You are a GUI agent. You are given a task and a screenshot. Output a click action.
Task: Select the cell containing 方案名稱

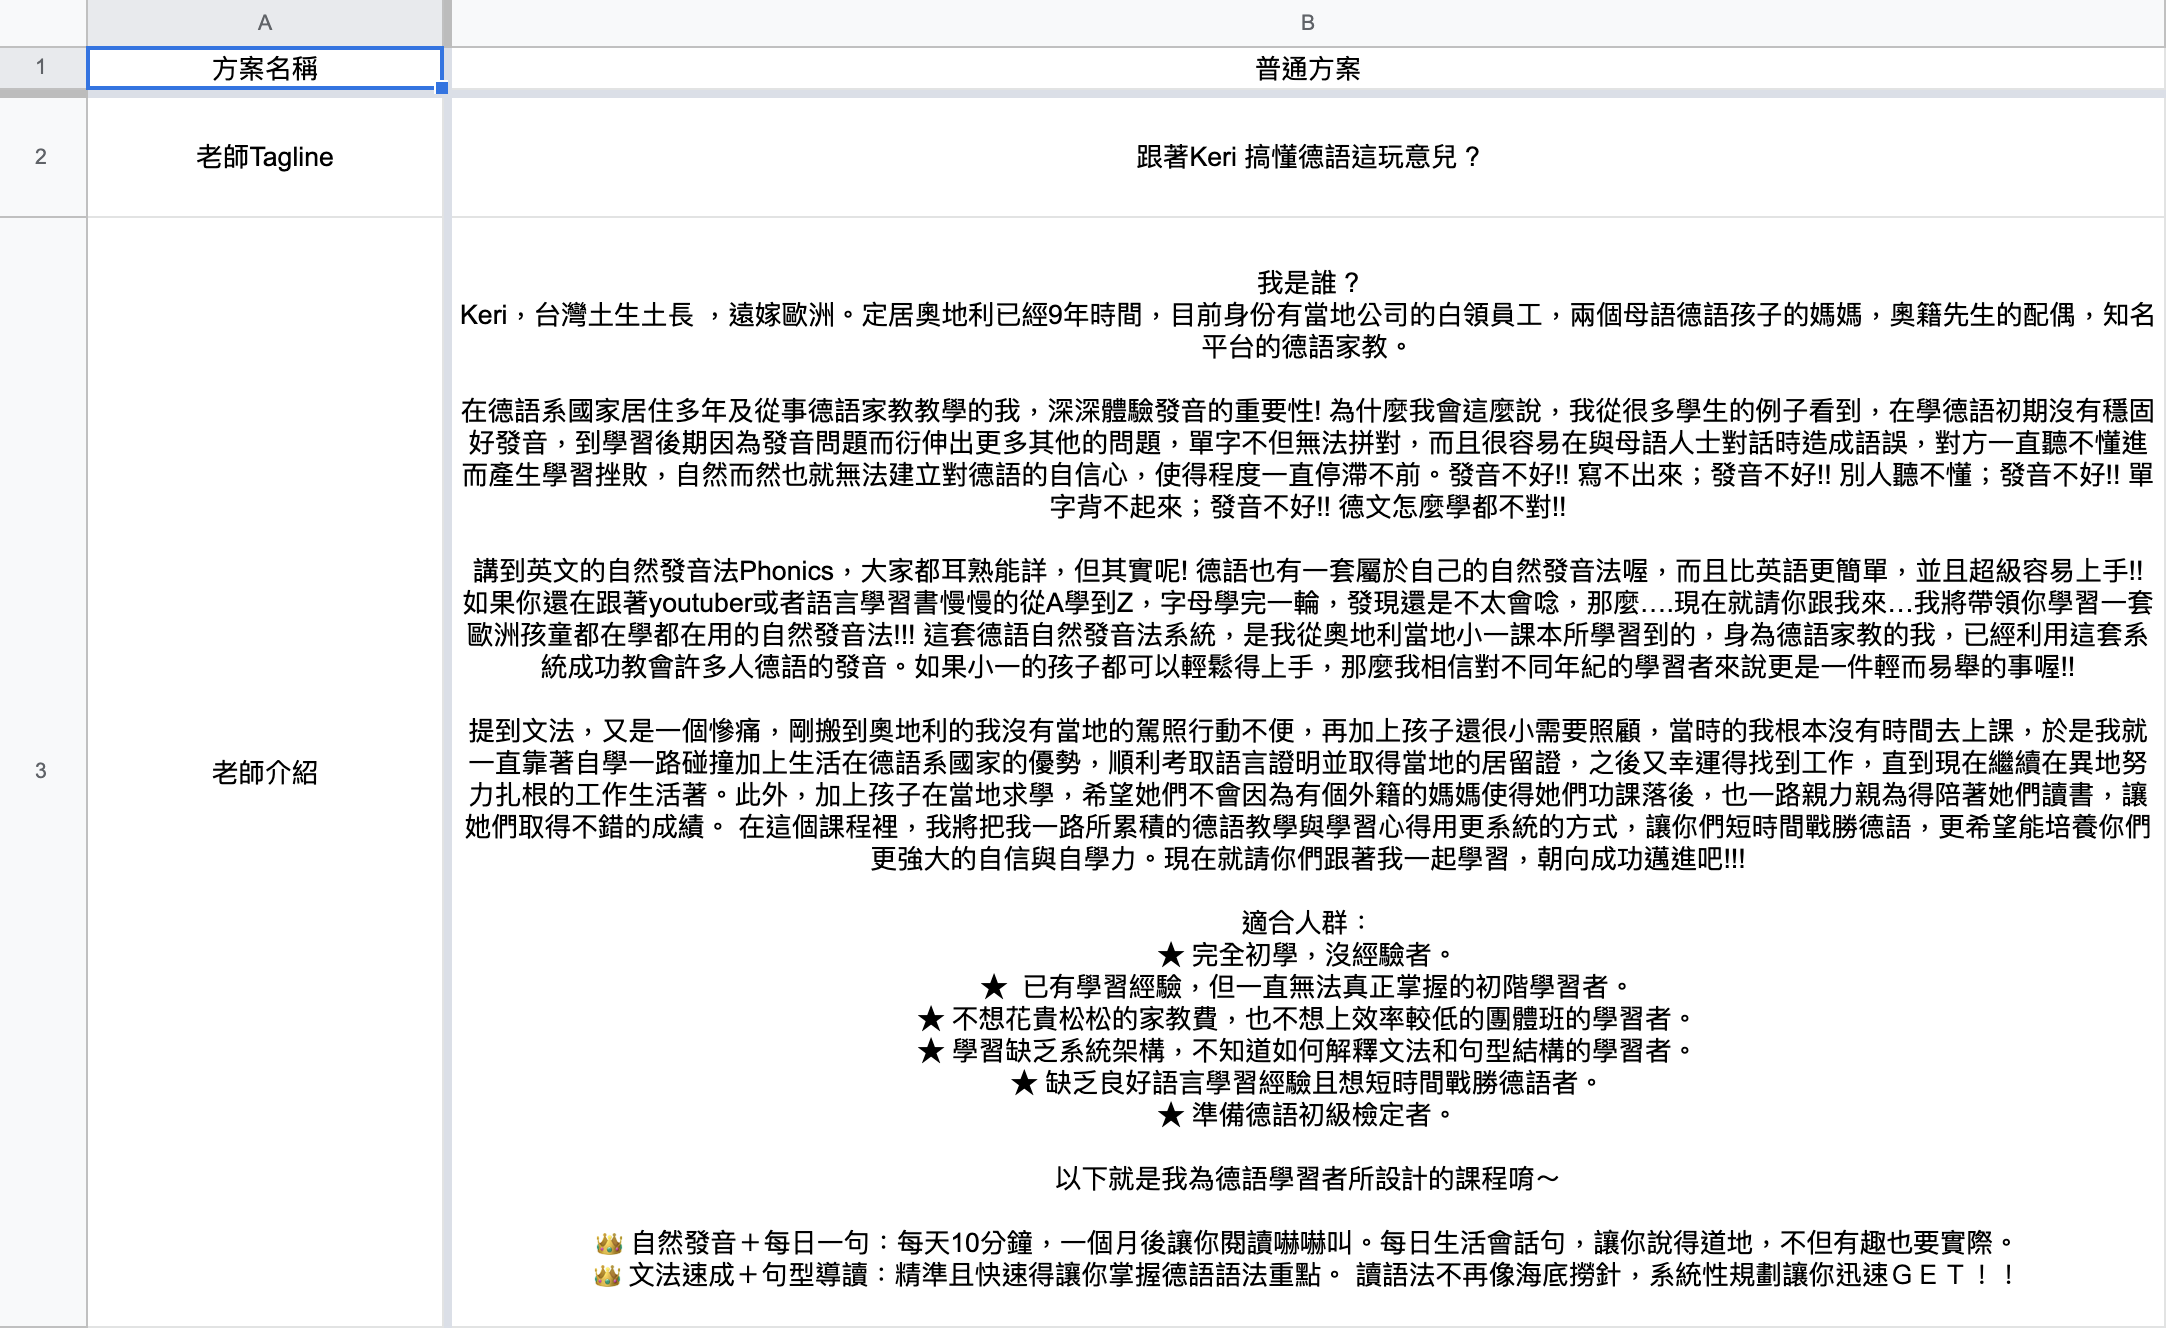click(264, 68)
